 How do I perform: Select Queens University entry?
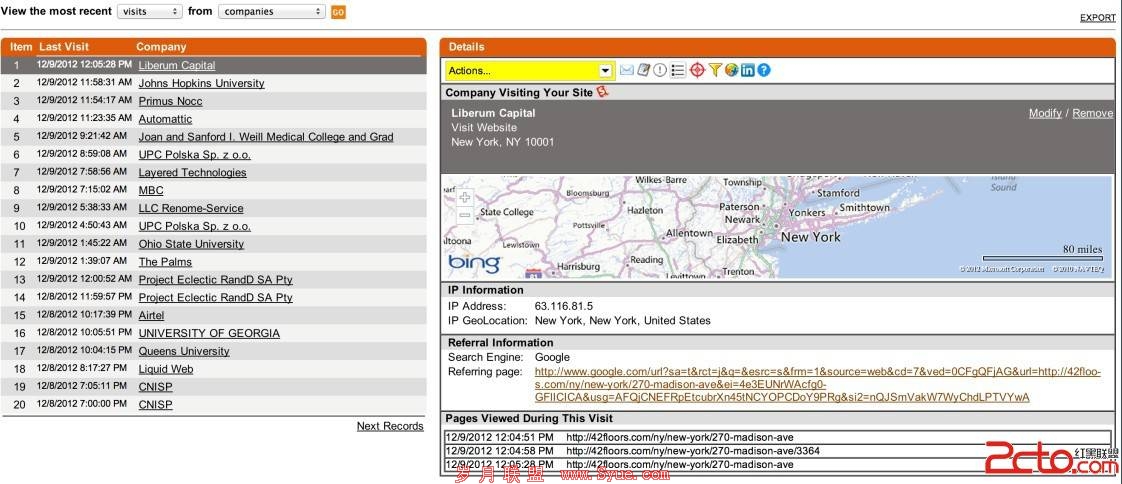click(x=184, y=352)
